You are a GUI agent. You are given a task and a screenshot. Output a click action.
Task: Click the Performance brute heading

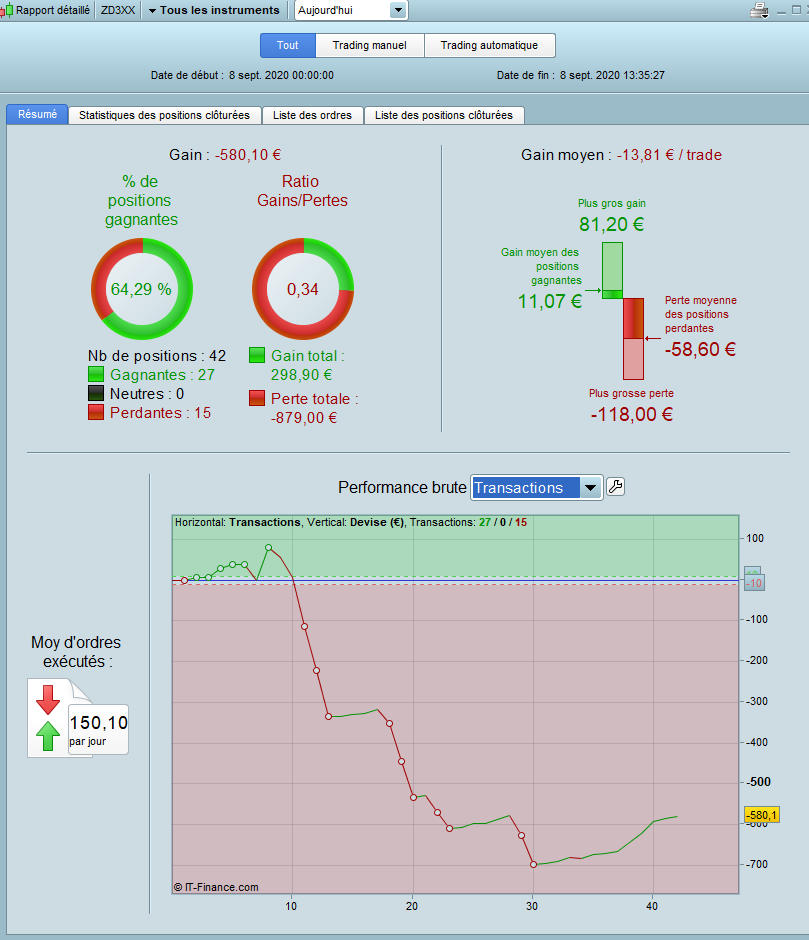coord(402,487)
